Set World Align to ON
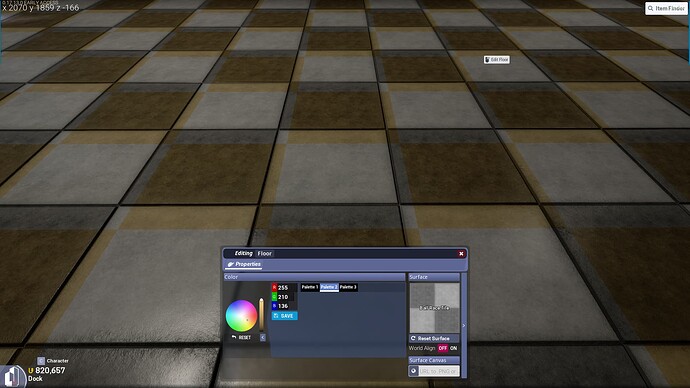 pos(454,348)
